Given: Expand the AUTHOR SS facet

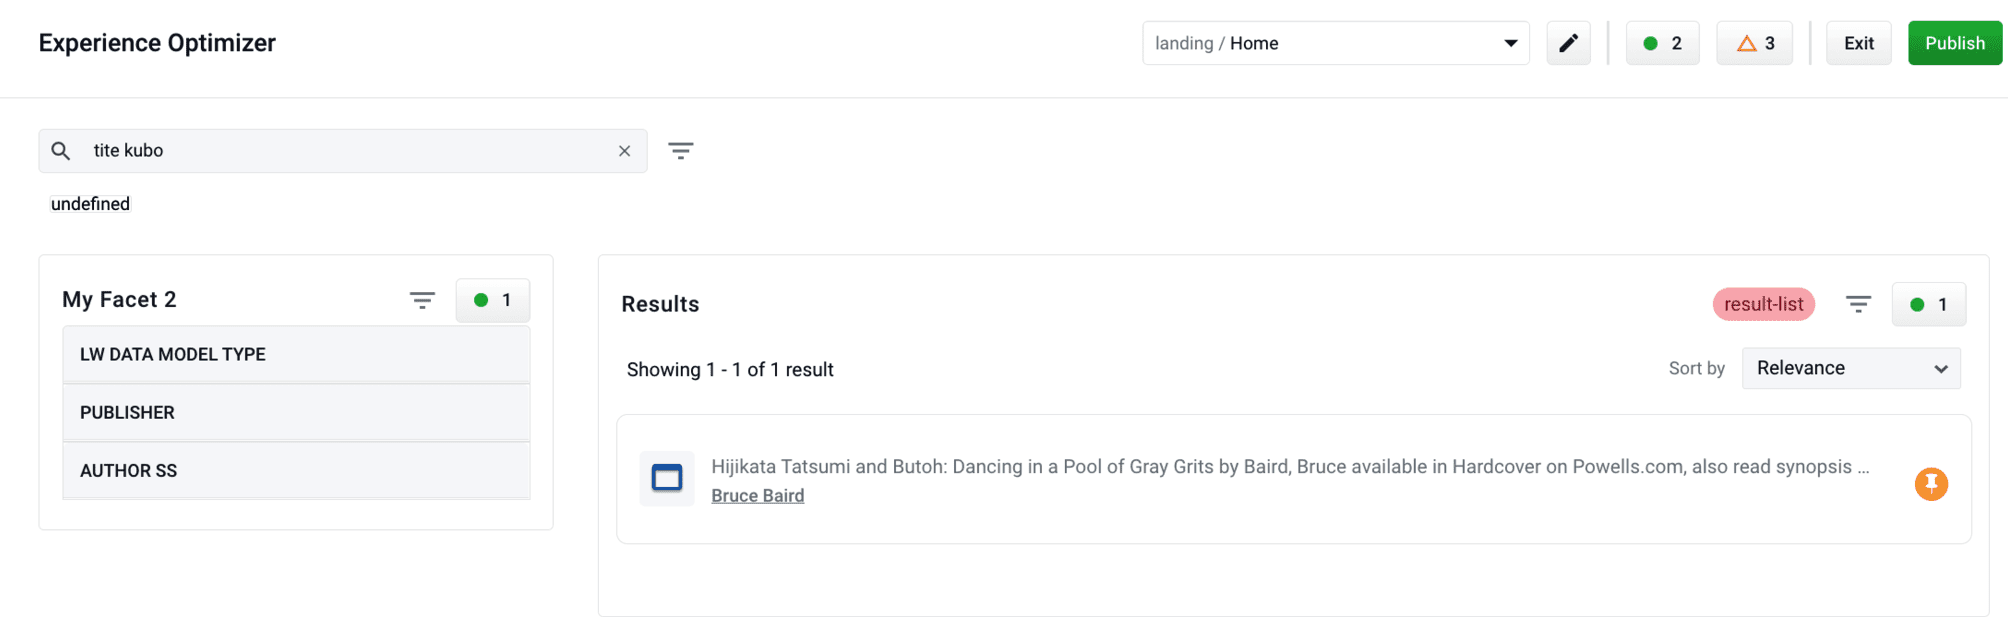Looking at the screenshot, I should point(296,470).
